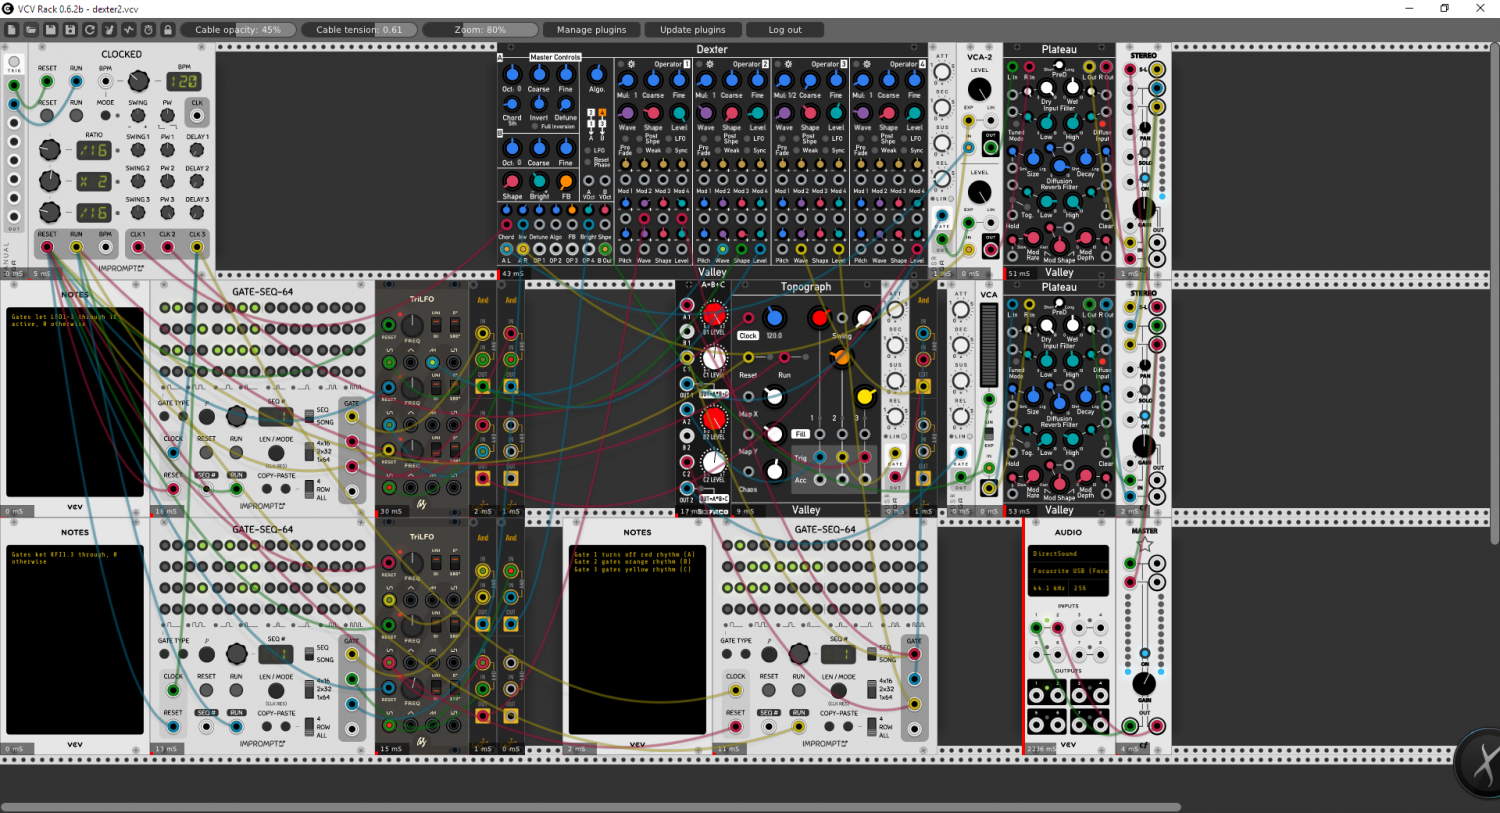Open a patch with the folder icon

pos(31,30)
